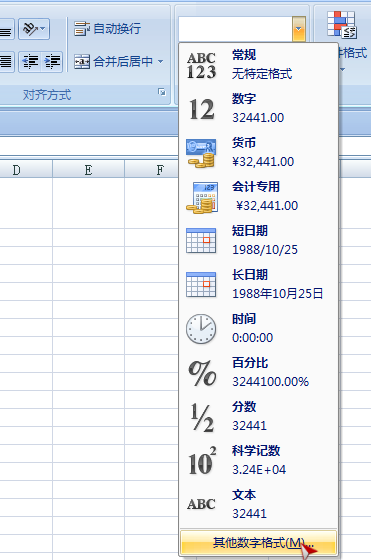Screen dimensions: 371x560
Task: Select column E header
Action: [x=89, y=169]
